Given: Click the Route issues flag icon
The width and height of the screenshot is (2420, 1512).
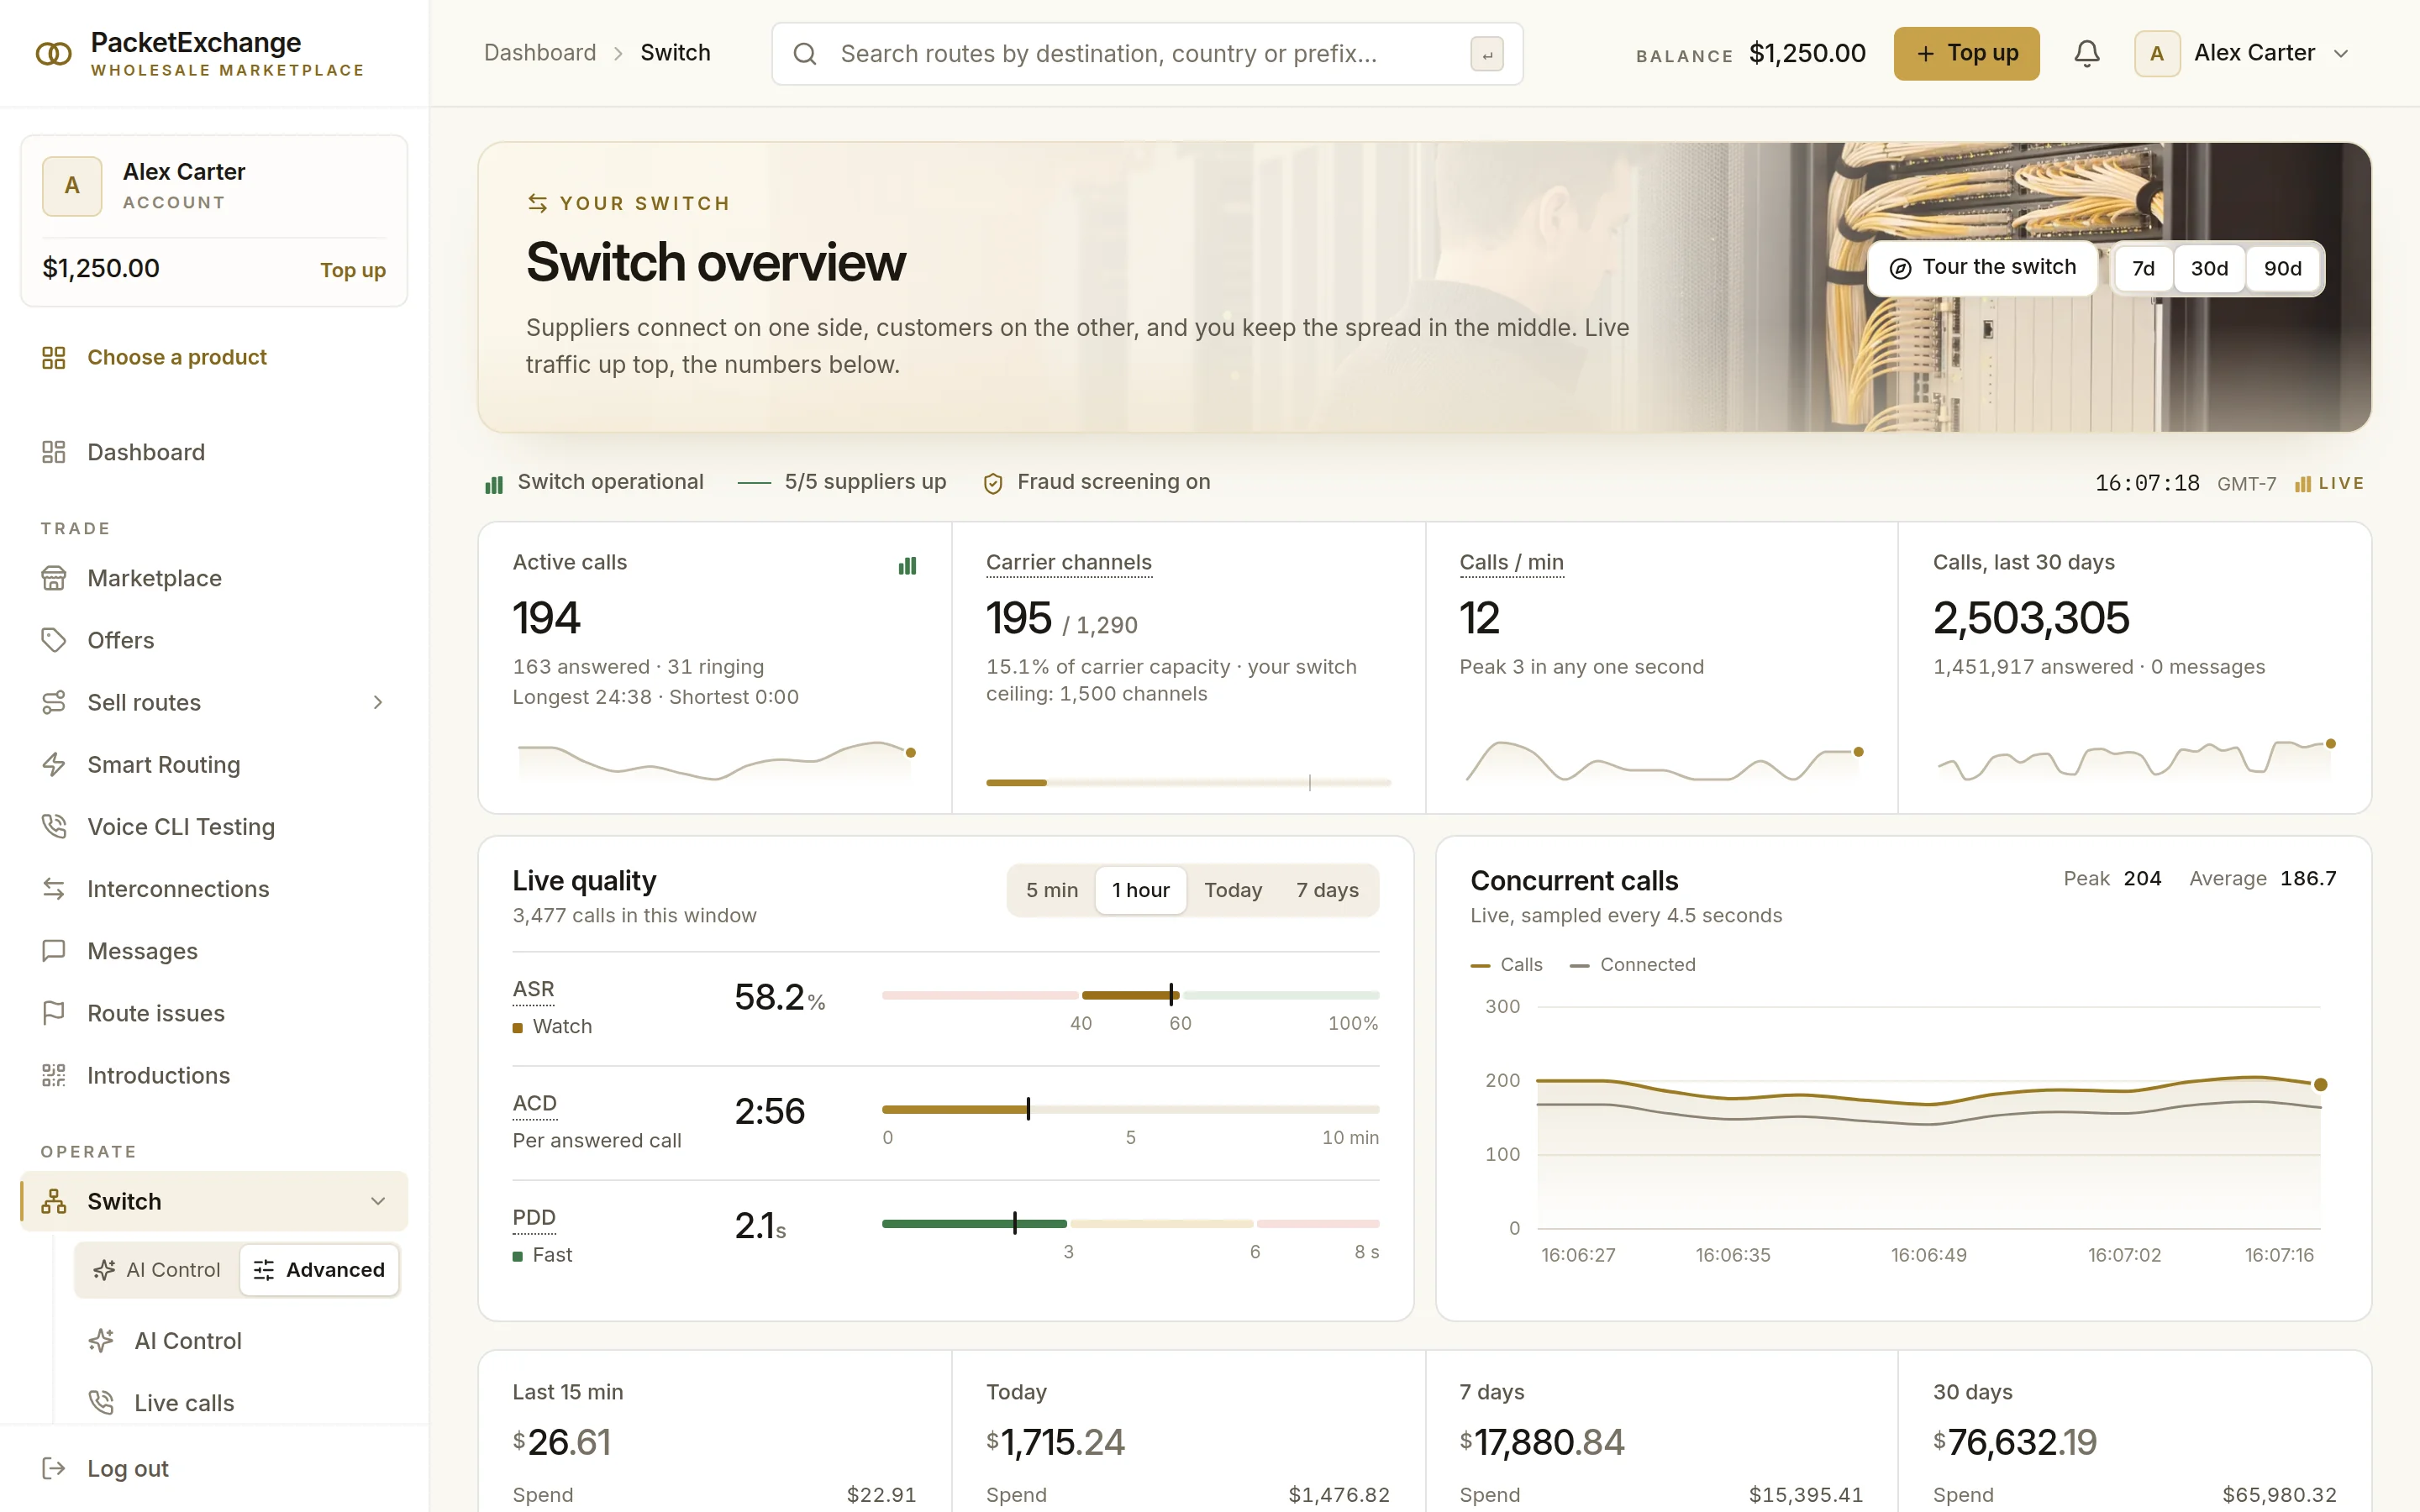Looking at the screenshot, I should pyautogui.click(x=54, y=1013).
